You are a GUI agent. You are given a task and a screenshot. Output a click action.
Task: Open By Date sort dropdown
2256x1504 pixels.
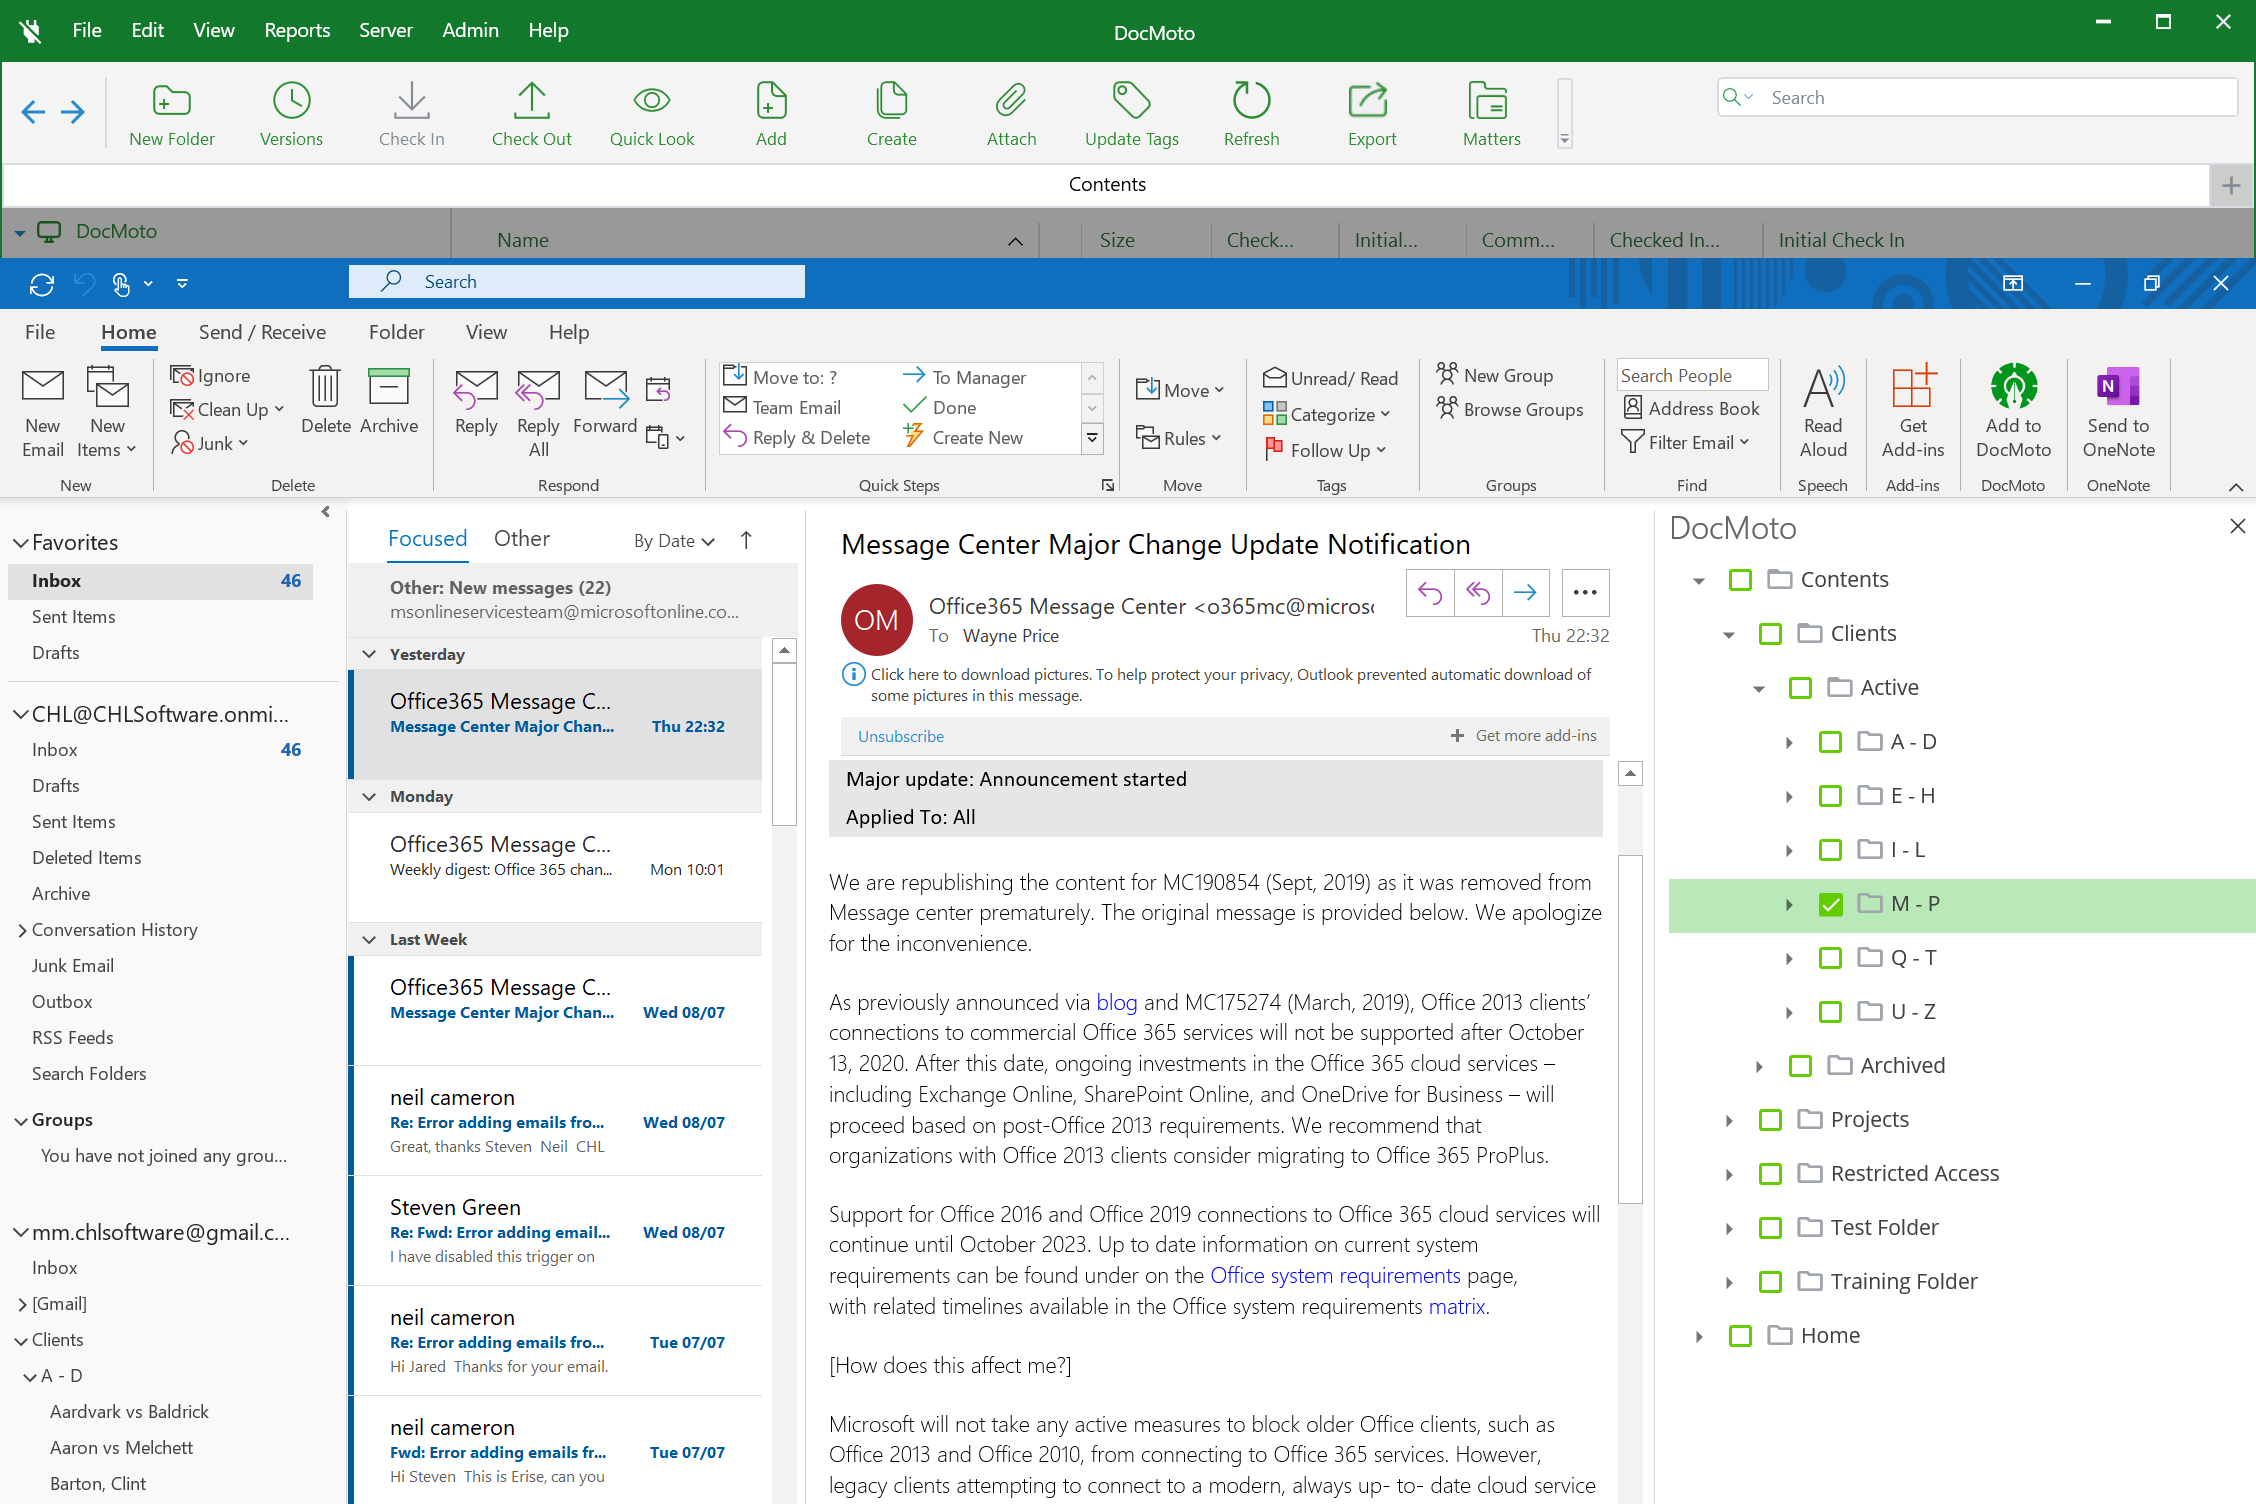pos(674,541)
